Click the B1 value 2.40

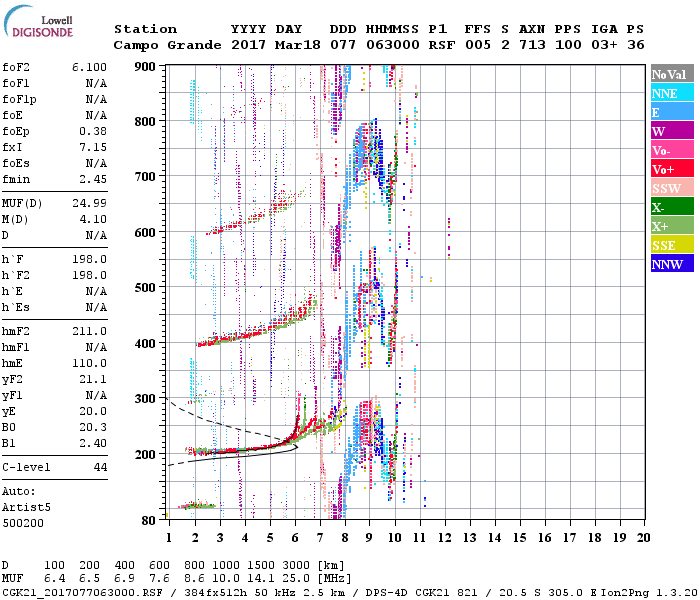93,443
